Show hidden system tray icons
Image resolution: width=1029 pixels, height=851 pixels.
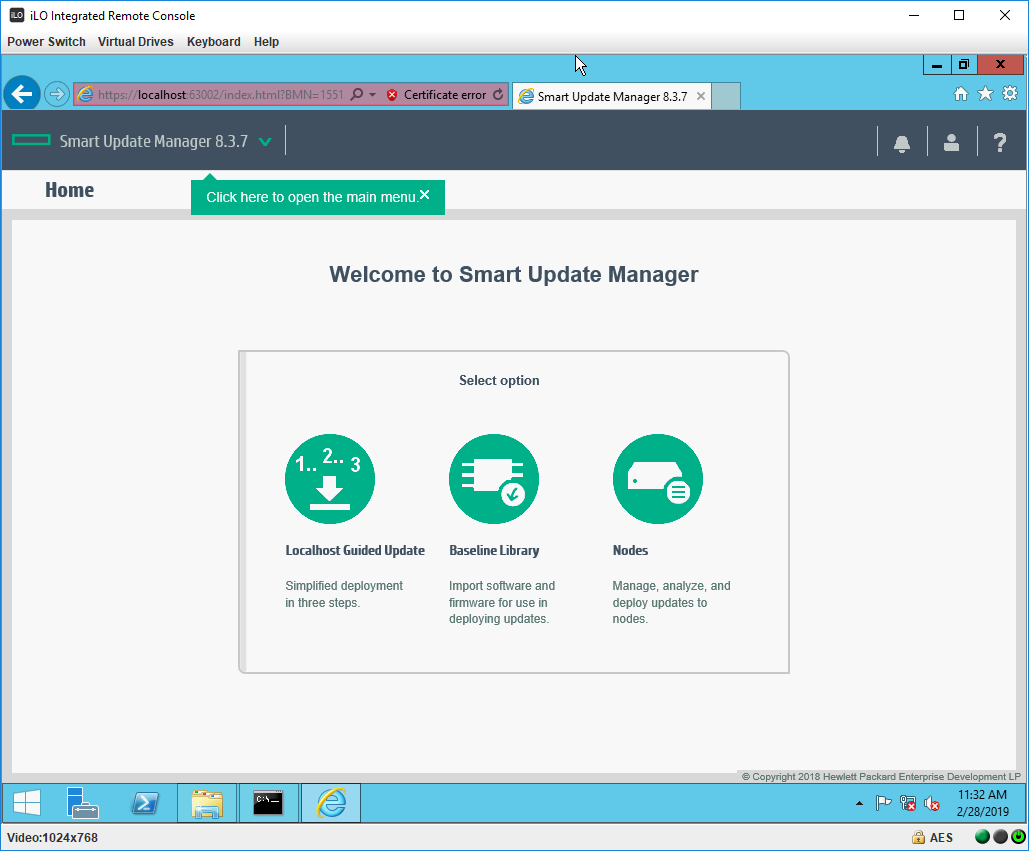(859, 803)
